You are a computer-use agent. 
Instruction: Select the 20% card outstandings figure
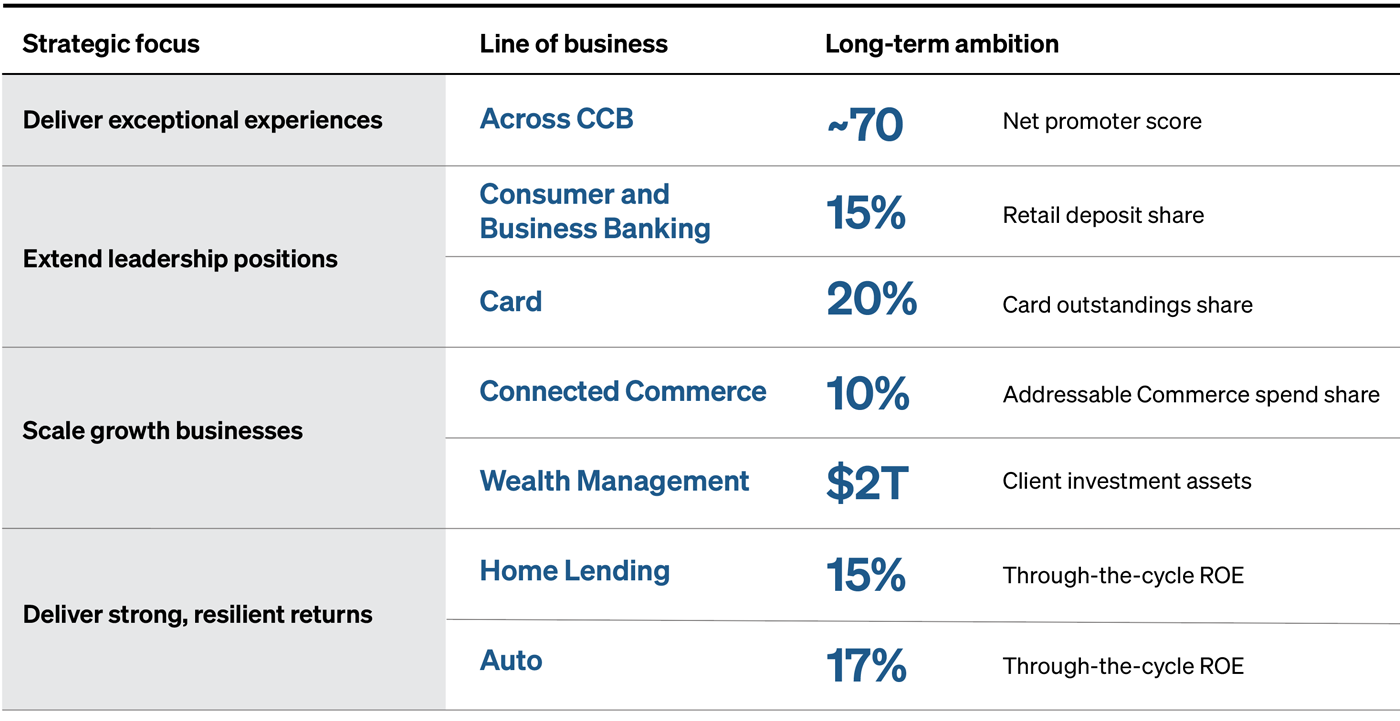click(871, 301)
